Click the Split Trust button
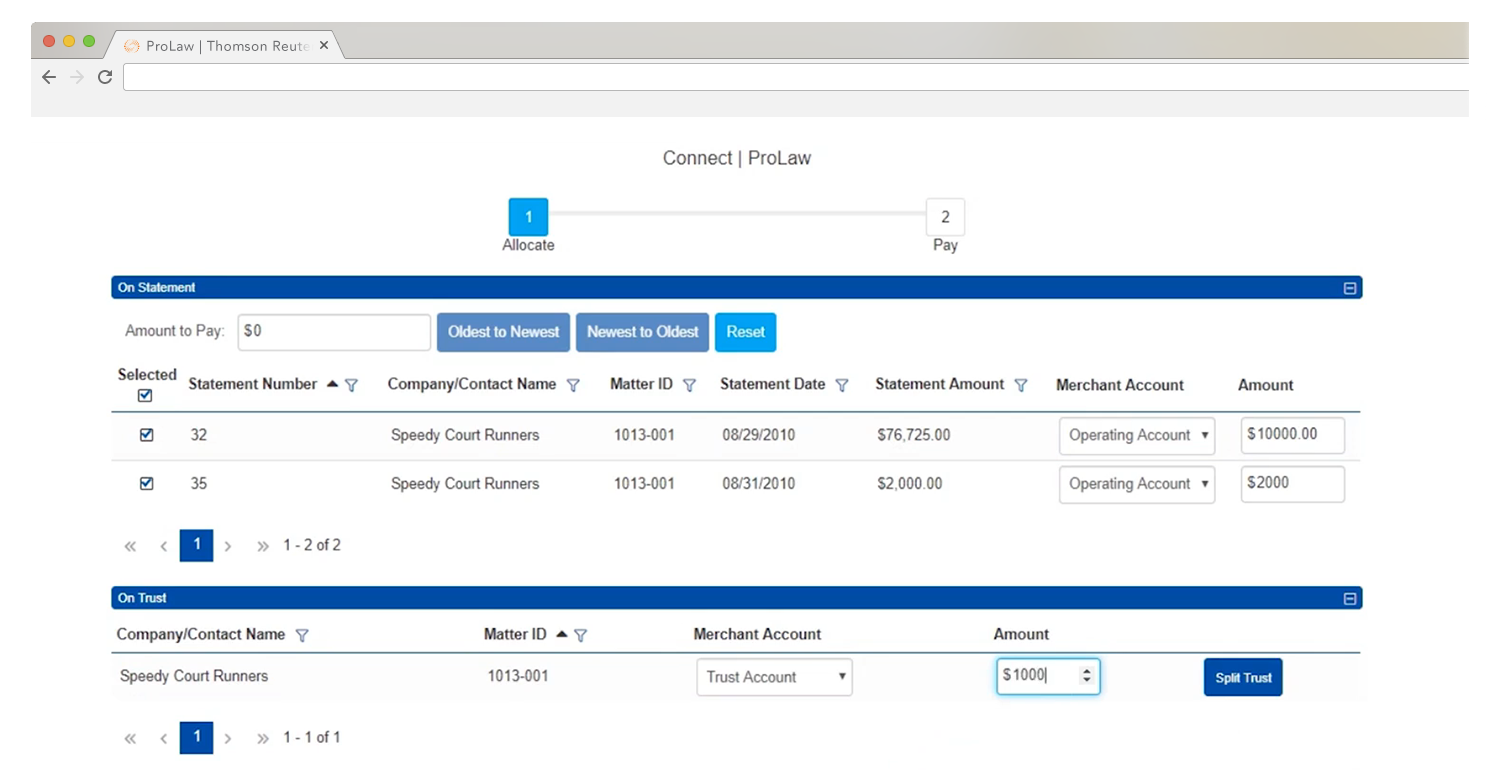 (1242, 678)
